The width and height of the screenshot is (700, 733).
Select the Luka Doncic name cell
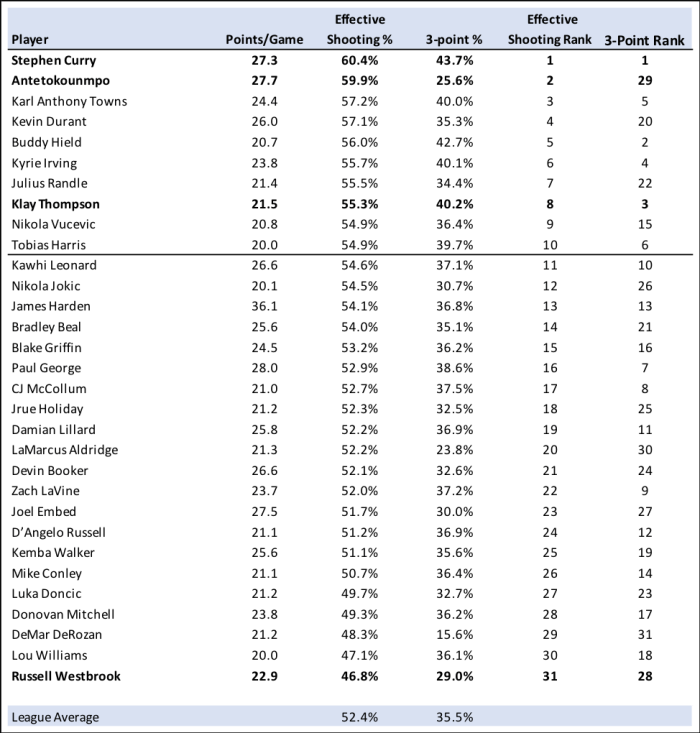pos(47,594)
